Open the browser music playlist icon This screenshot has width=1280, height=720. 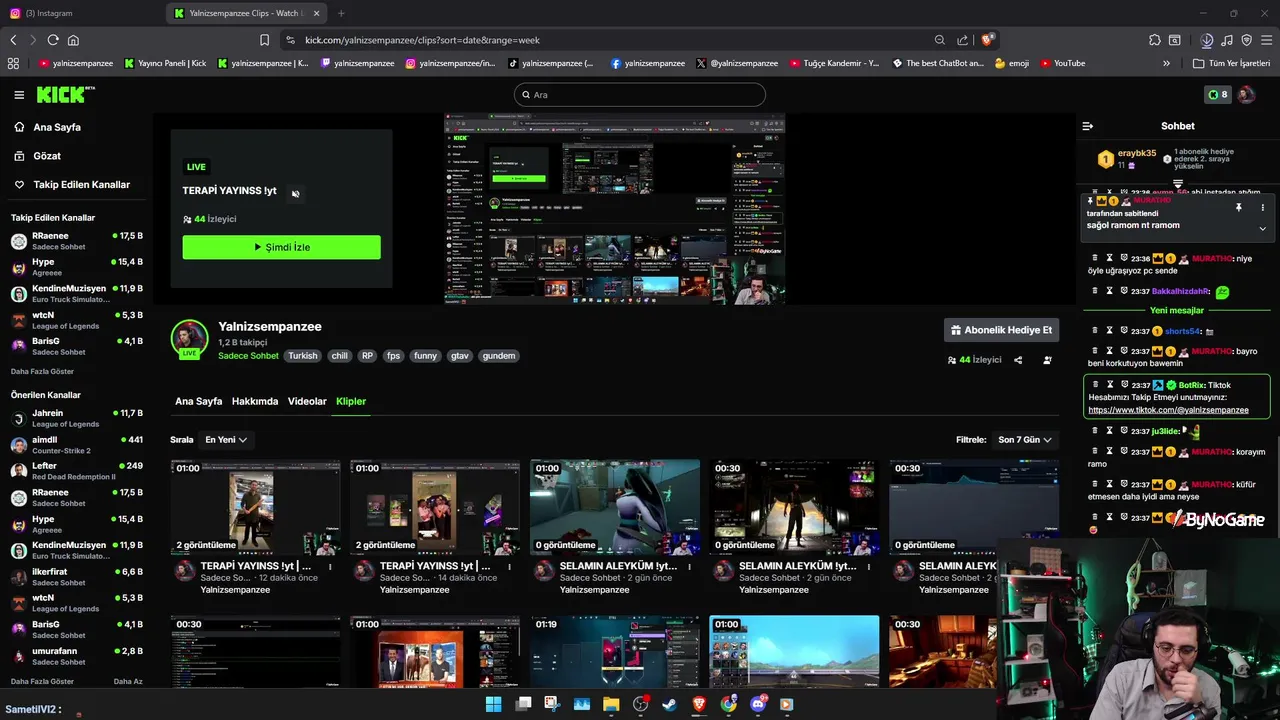tap(1227, 40)
